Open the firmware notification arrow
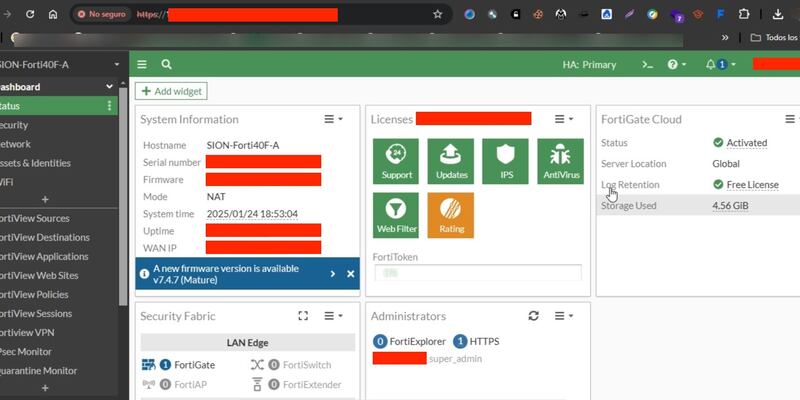The image size is (800, 400). (x=333, y=274)
